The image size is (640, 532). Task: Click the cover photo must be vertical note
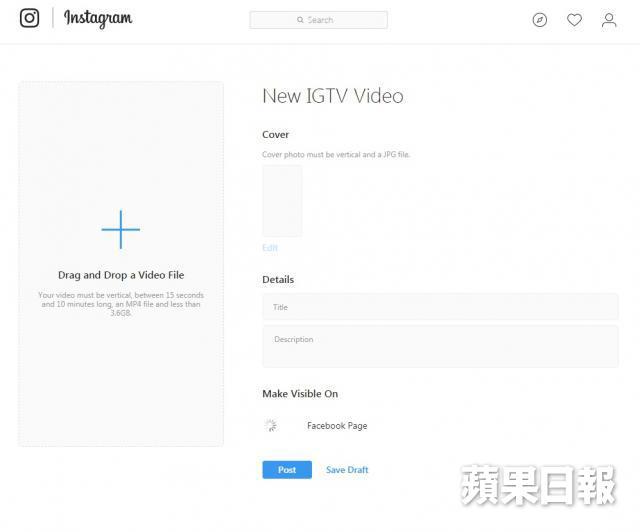(x=336, y=154)
